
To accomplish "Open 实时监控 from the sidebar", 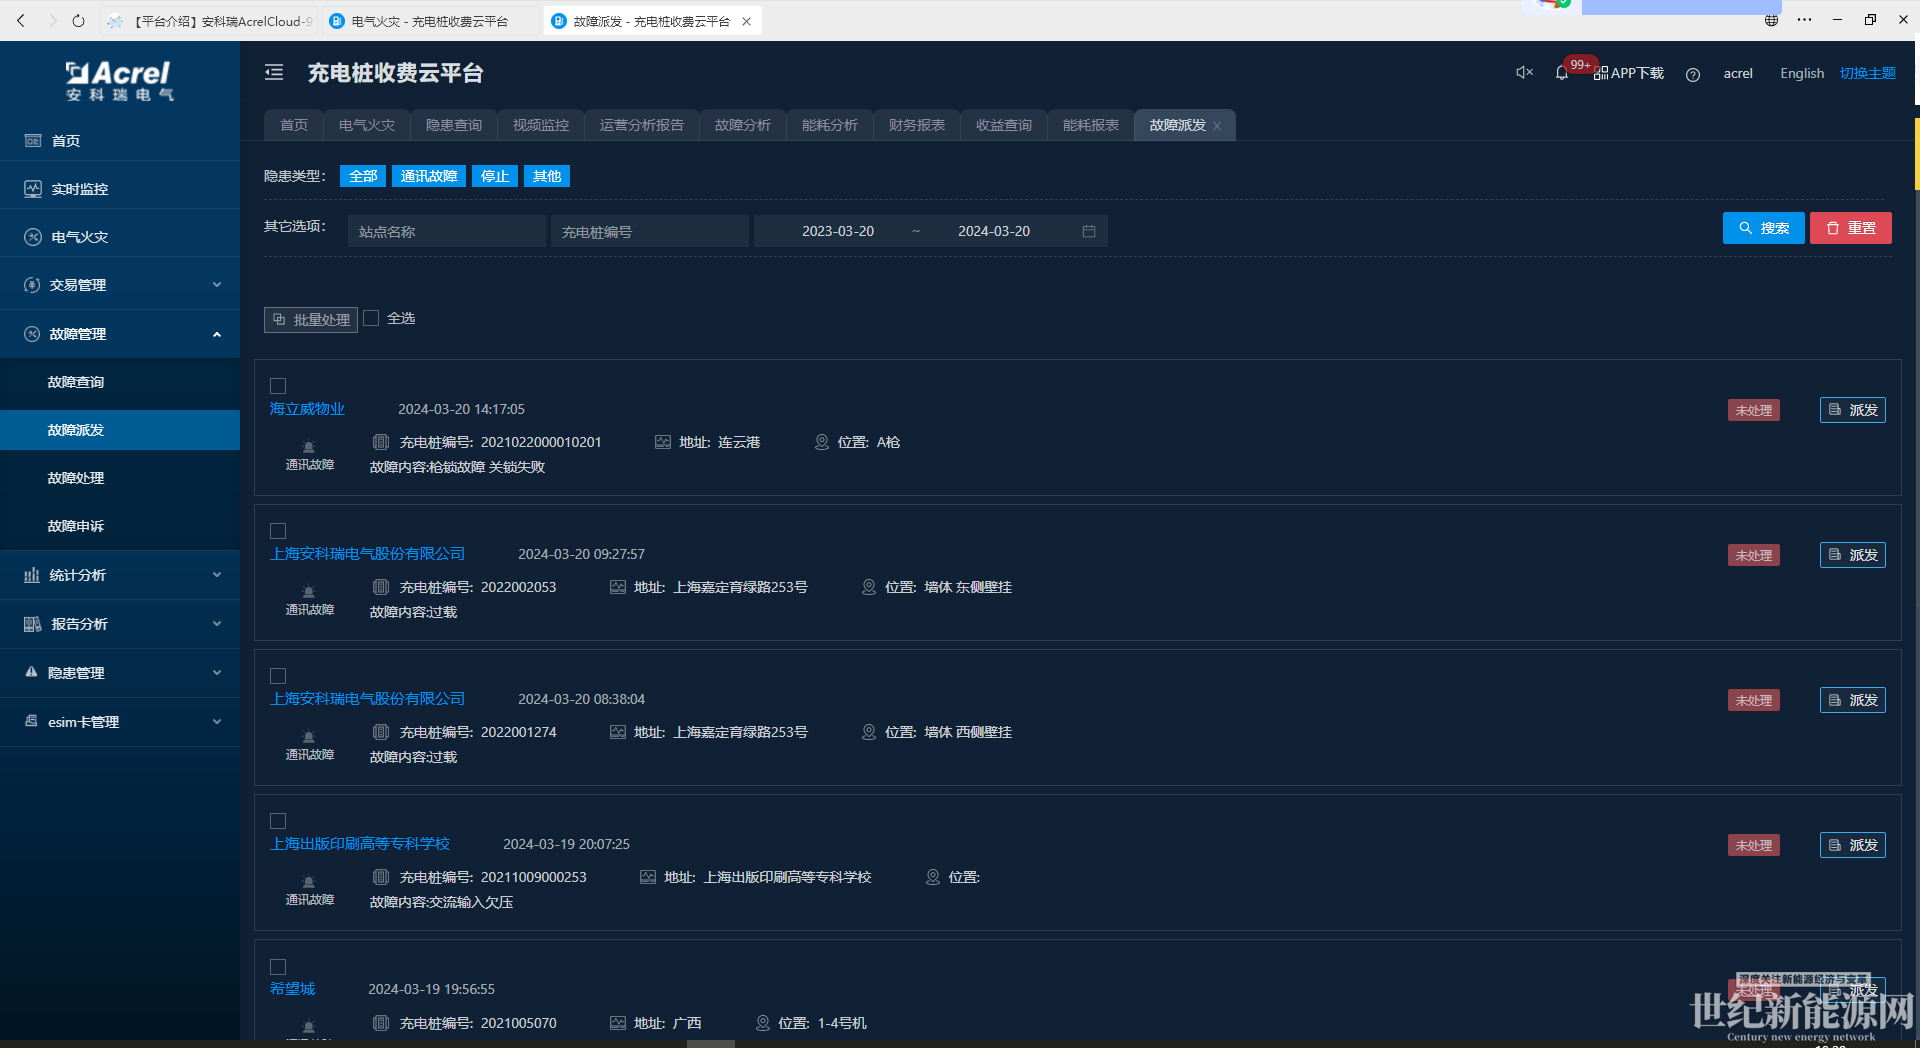I will tap(80, 189).
